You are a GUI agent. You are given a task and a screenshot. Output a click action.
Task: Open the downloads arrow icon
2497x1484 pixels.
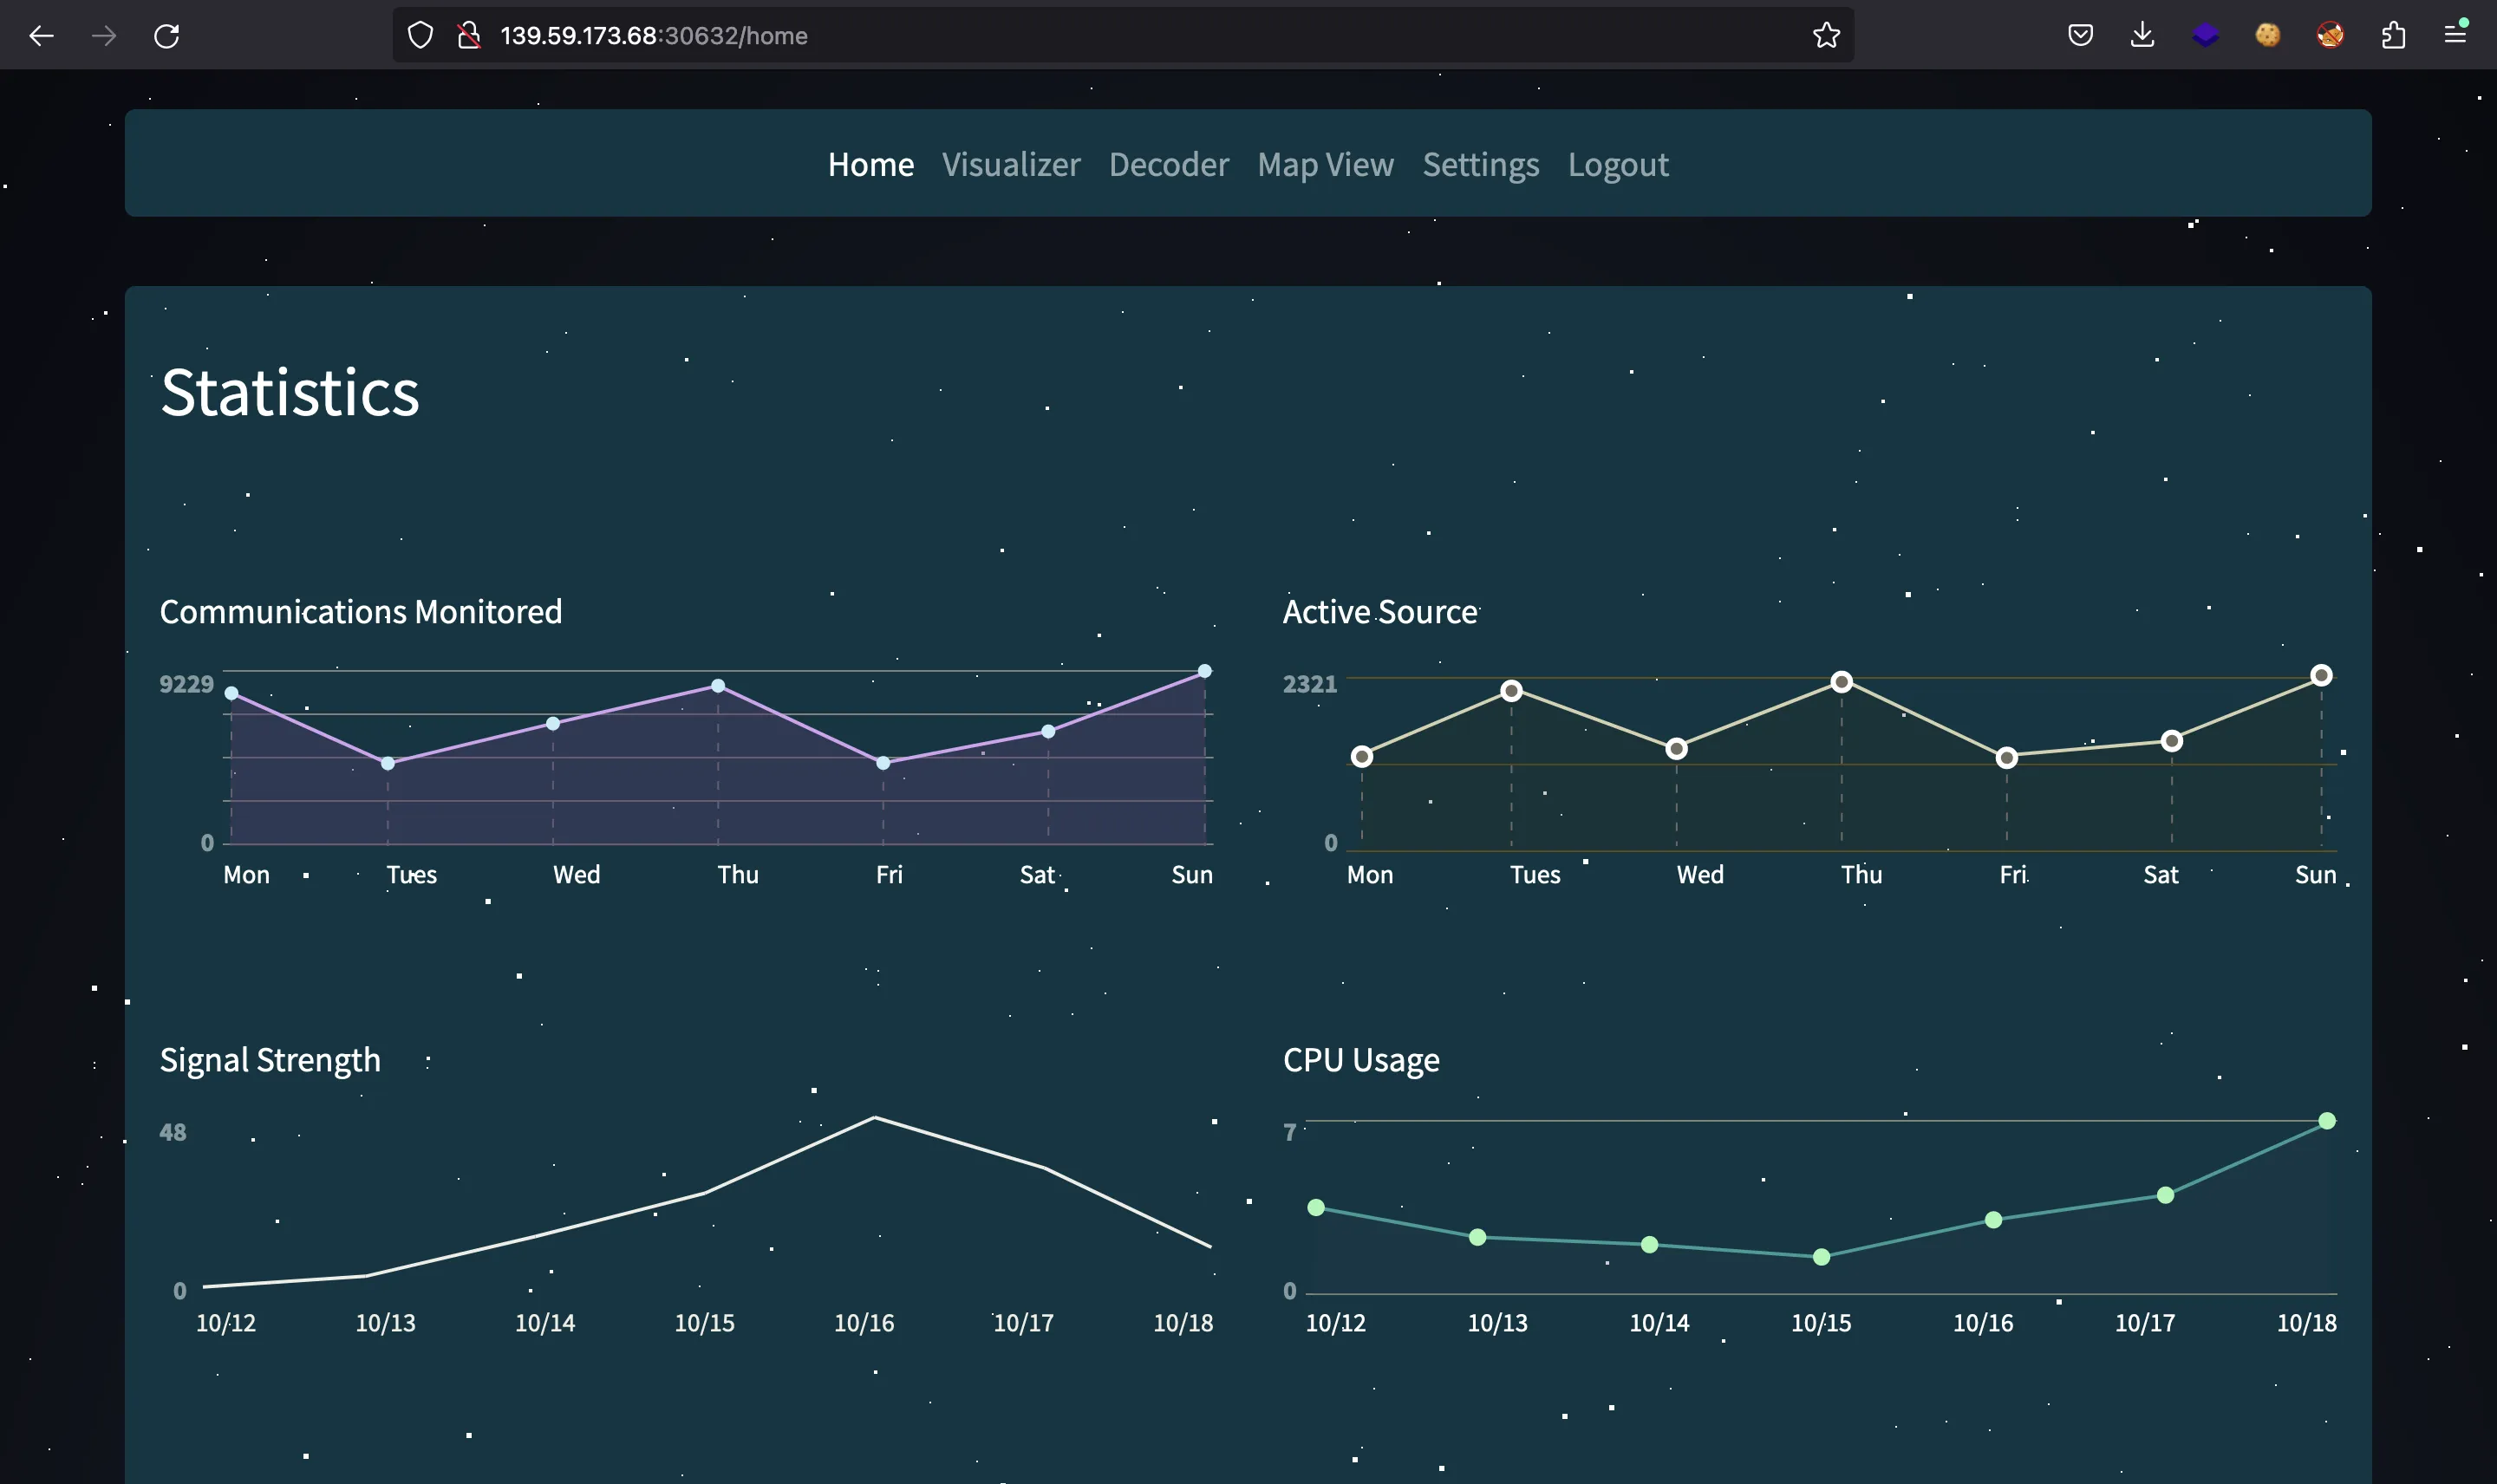point(2142,36)
